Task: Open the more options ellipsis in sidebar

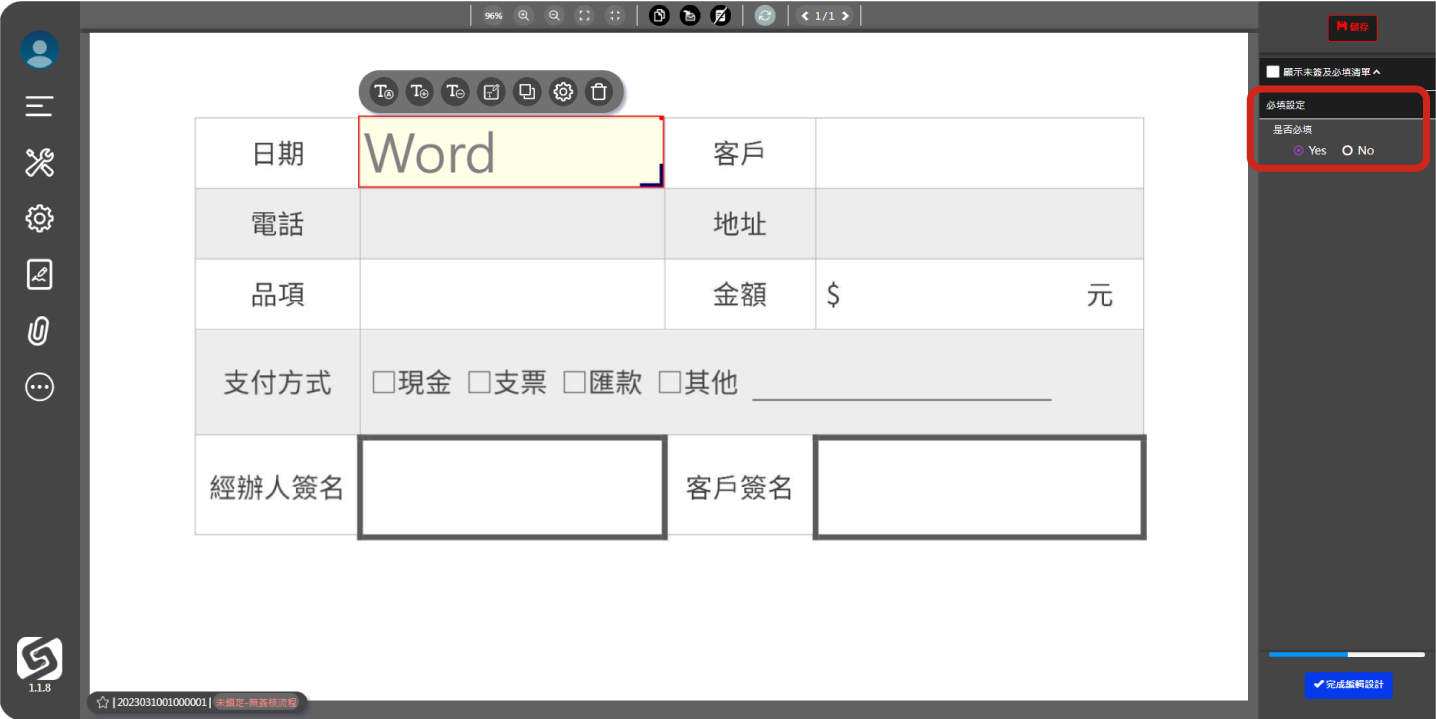Action: [39, 387]
